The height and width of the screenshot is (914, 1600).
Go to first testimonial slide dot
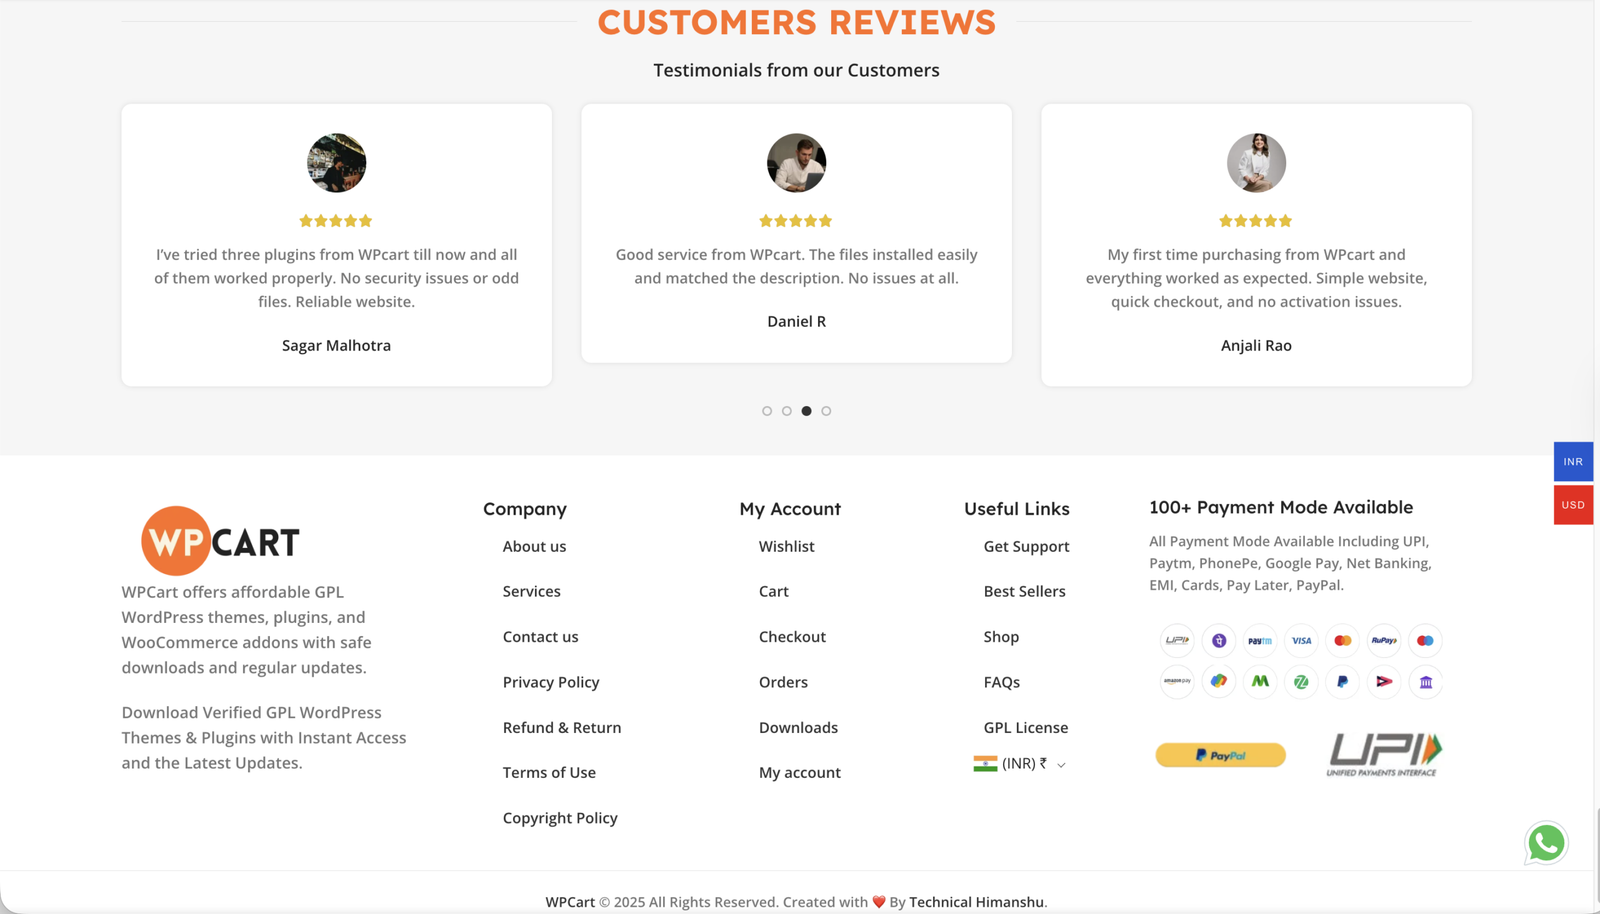click(767, 411)
